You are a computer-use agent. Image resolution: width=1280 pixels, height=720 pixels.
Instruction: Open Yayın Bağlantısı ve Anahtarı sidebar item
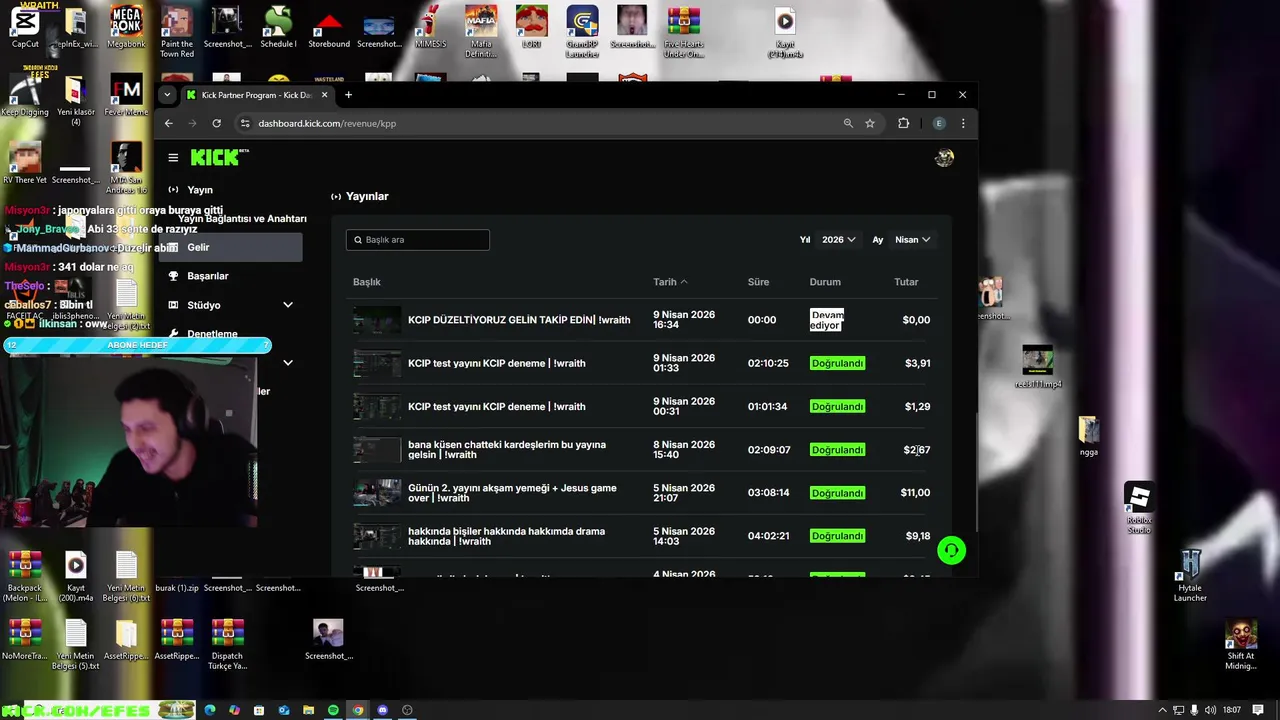[x=242, y=218]
